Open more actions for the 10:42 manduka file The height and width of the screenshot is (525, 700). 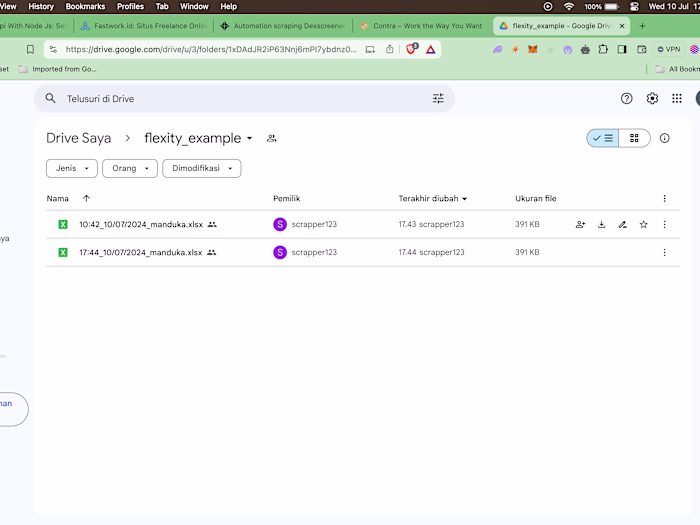pyautogui.click(x=664, y=225)
